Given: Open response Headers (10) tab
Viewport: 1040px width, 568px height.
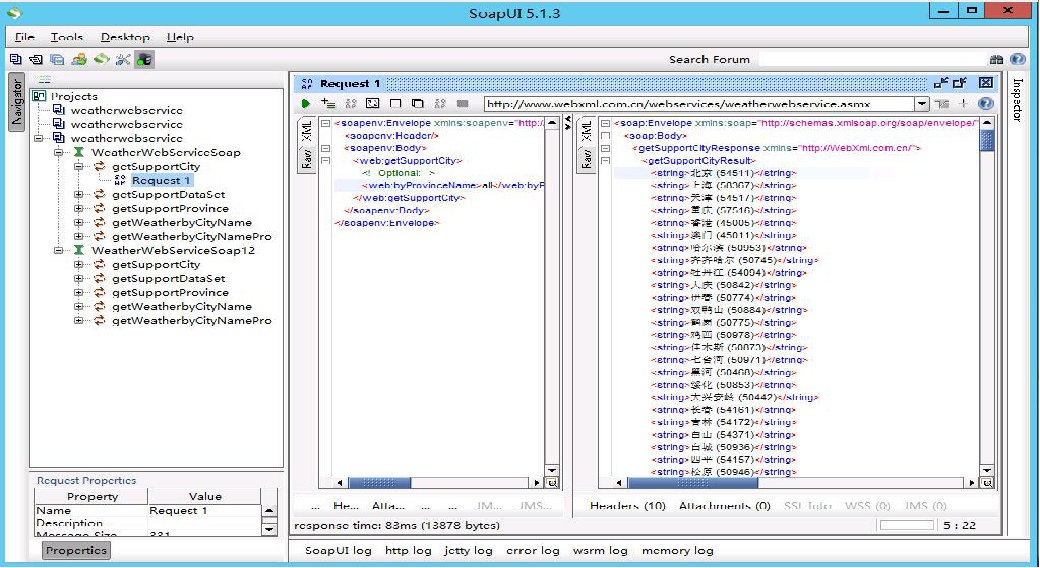Looking at the screenshot, I should (627, 506).
